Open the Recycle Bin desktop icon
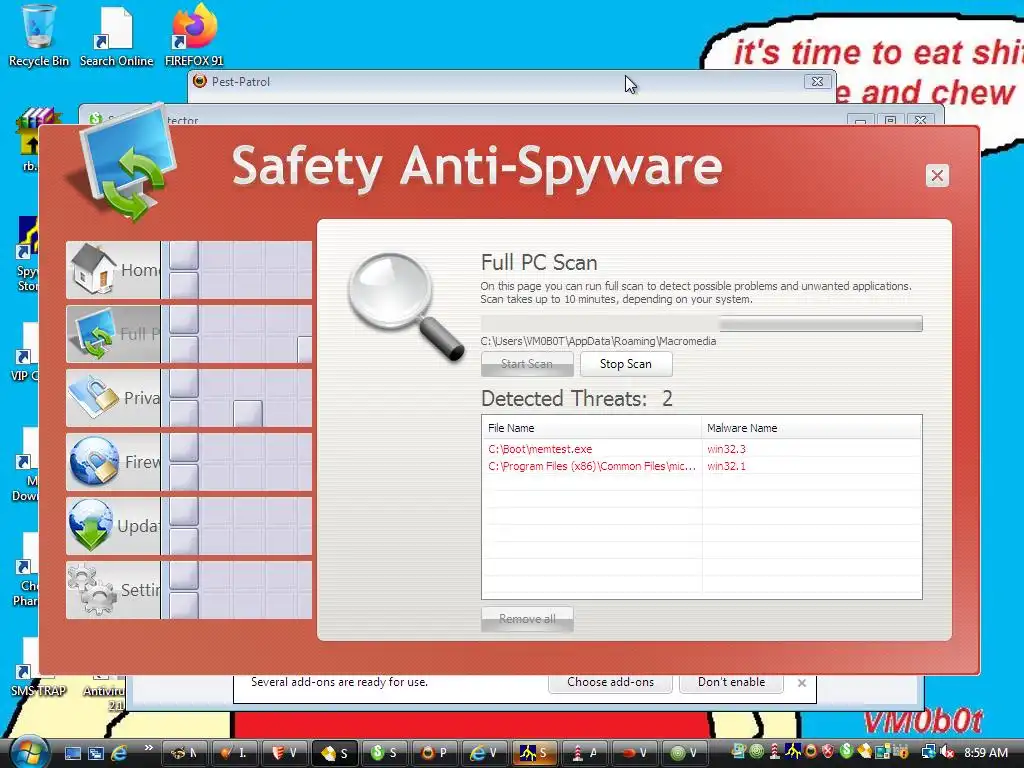1024x768 pixels. [x=39, y=36]
